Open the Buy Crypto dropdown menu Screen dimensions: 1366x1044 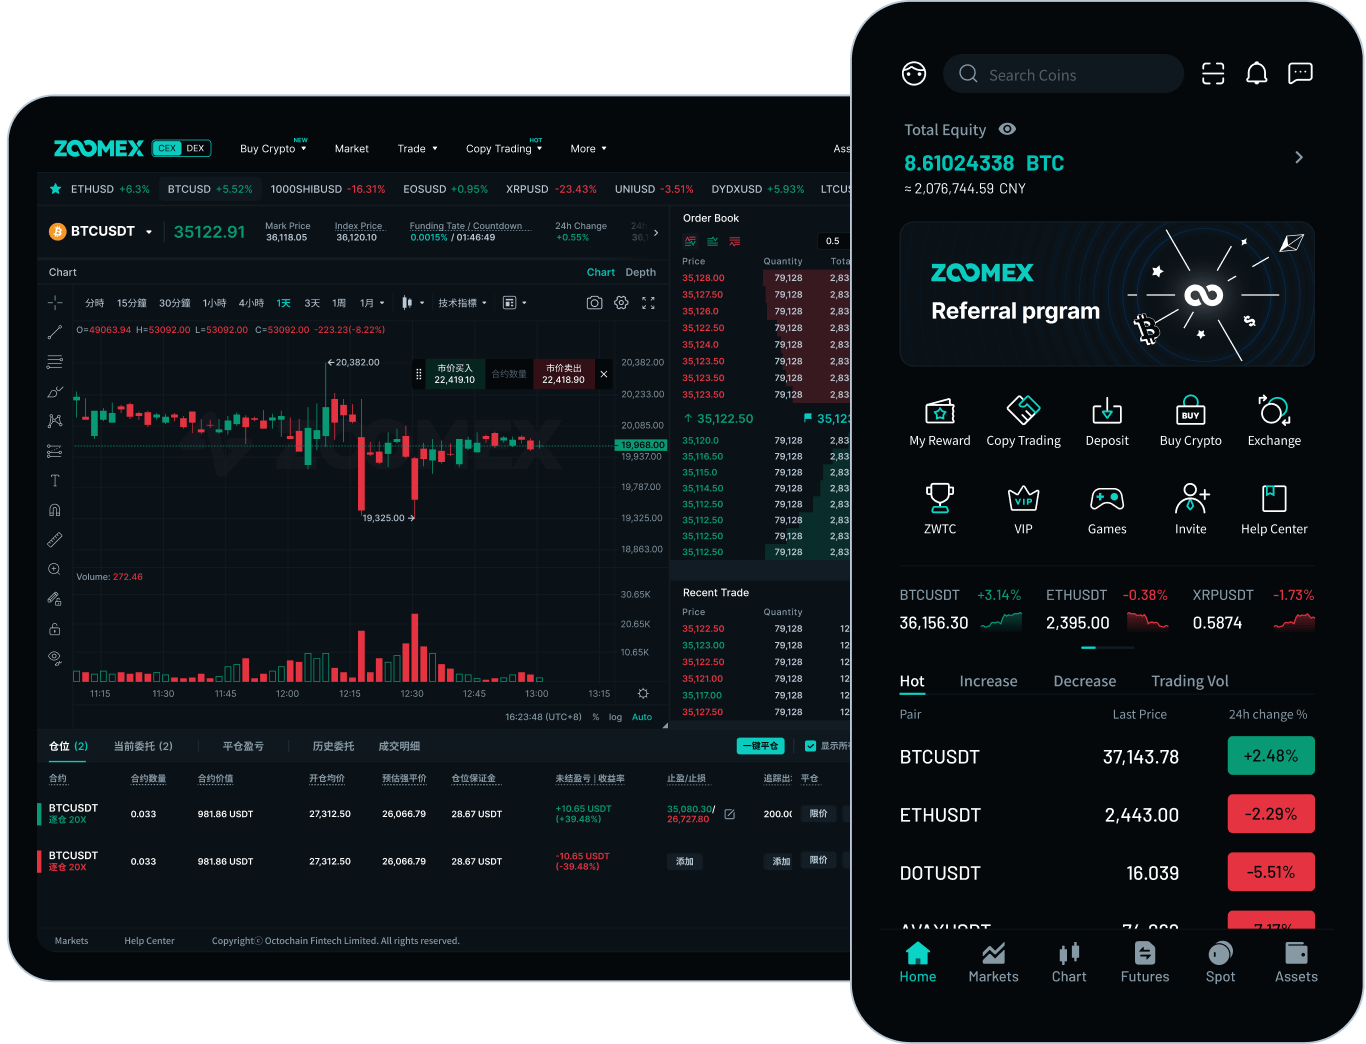click(x=273, y=148)
